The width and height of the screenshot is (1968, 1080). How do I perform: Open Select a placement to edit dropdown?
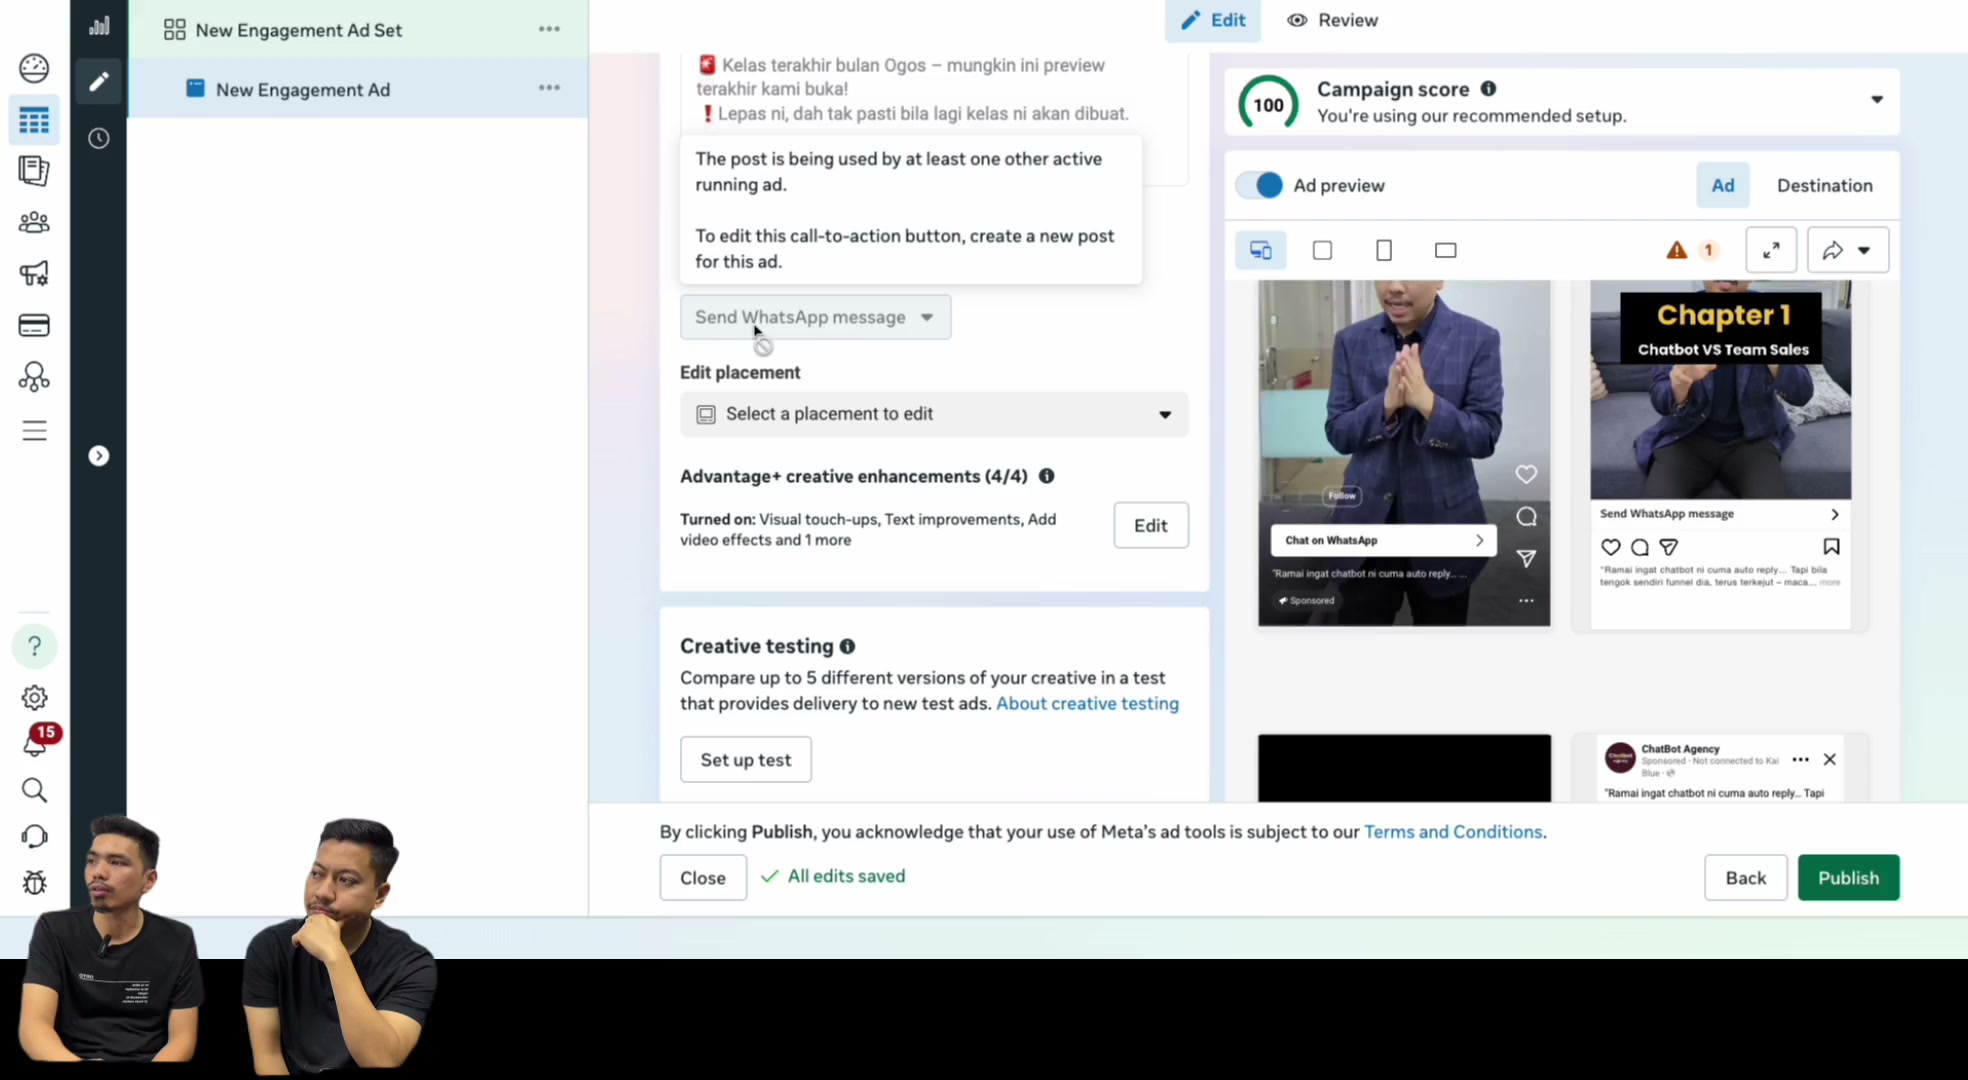[934, 414]
